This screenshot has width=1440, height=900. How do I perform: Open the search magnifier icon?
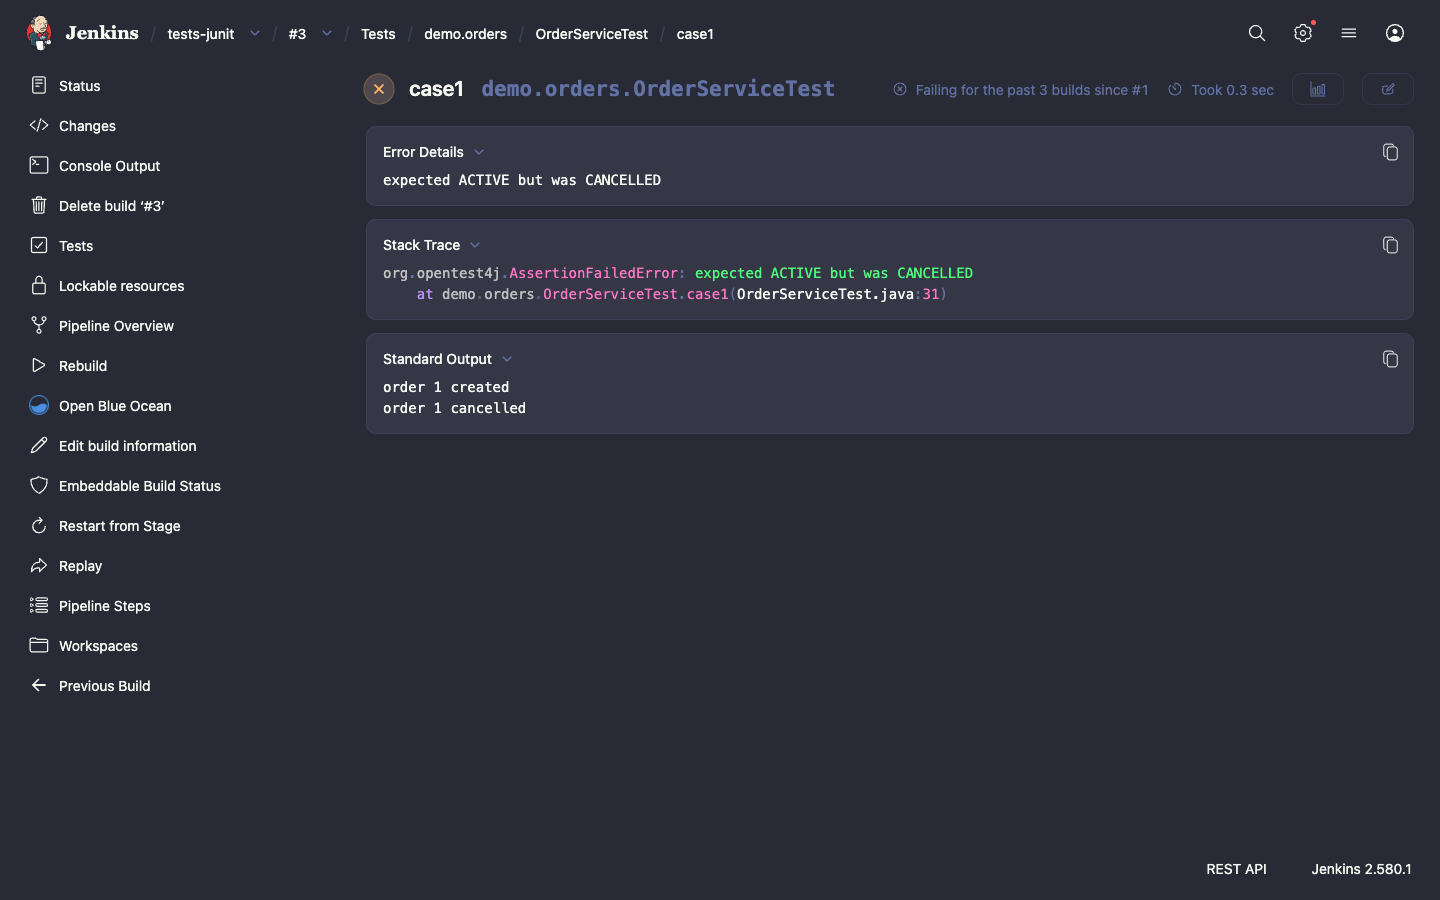click(1257, 33)
